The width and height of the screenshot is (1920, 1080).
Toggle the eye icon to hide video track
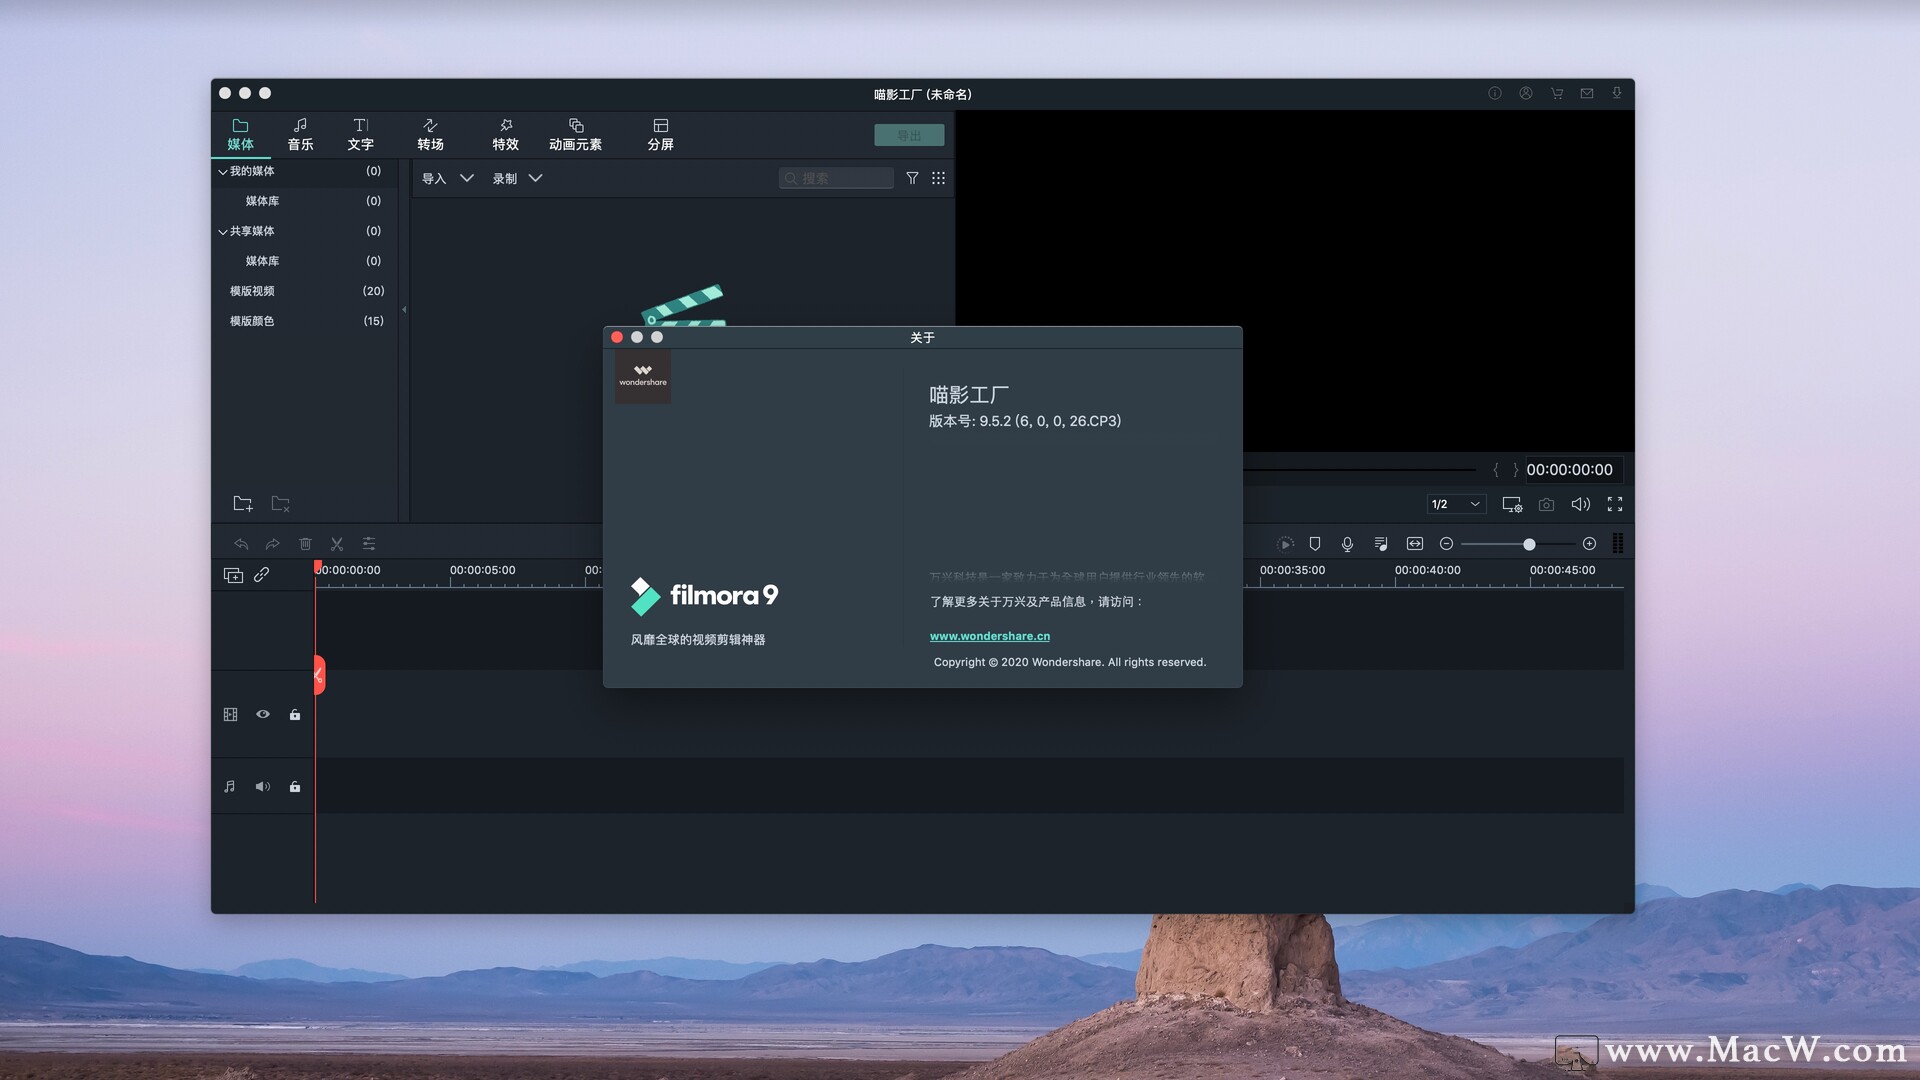pyautogui.click(x=263, y=714)
